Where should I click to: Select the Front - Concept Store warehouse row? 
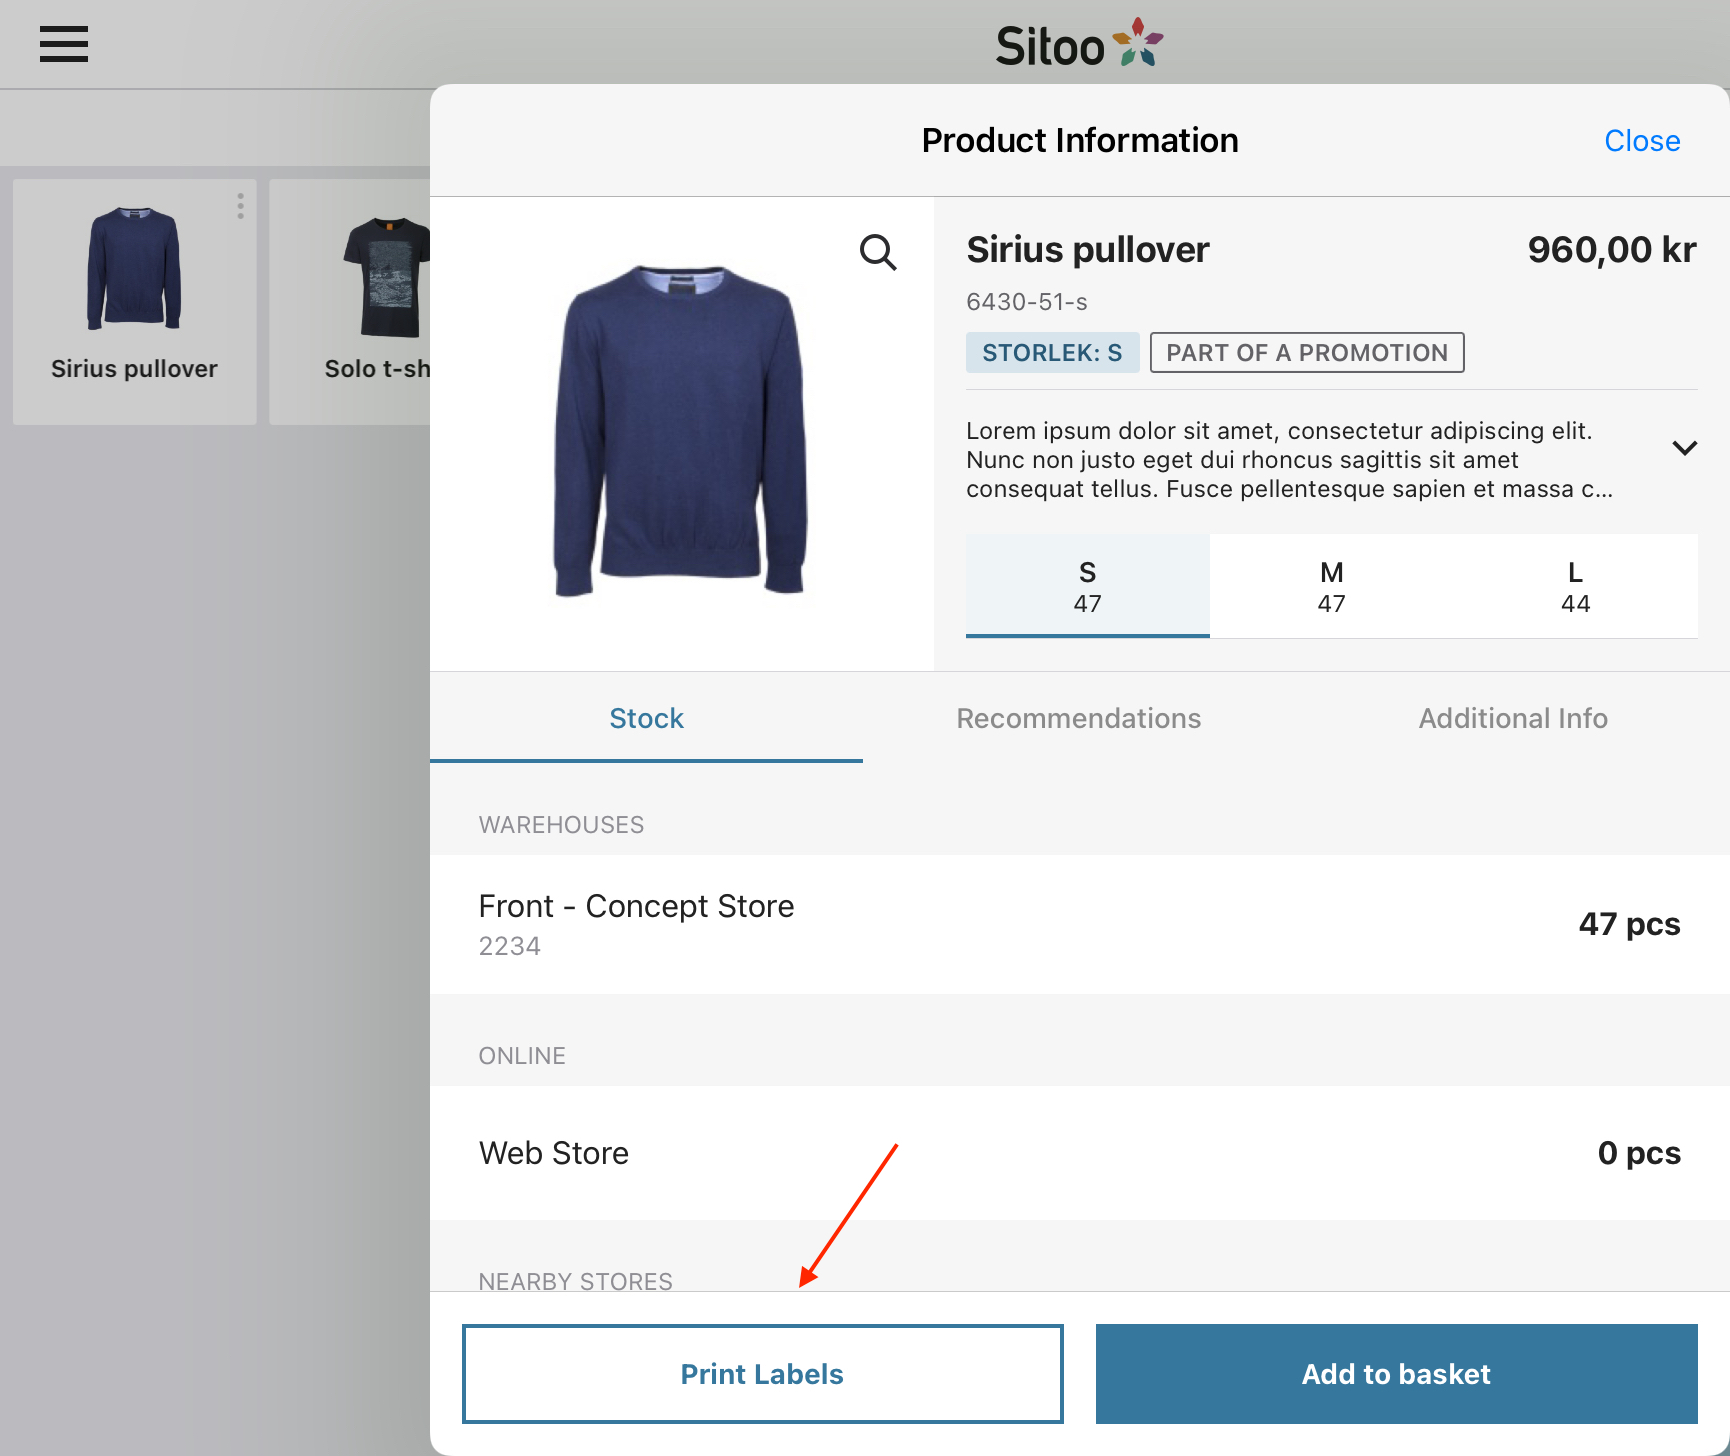[1079, 924]
